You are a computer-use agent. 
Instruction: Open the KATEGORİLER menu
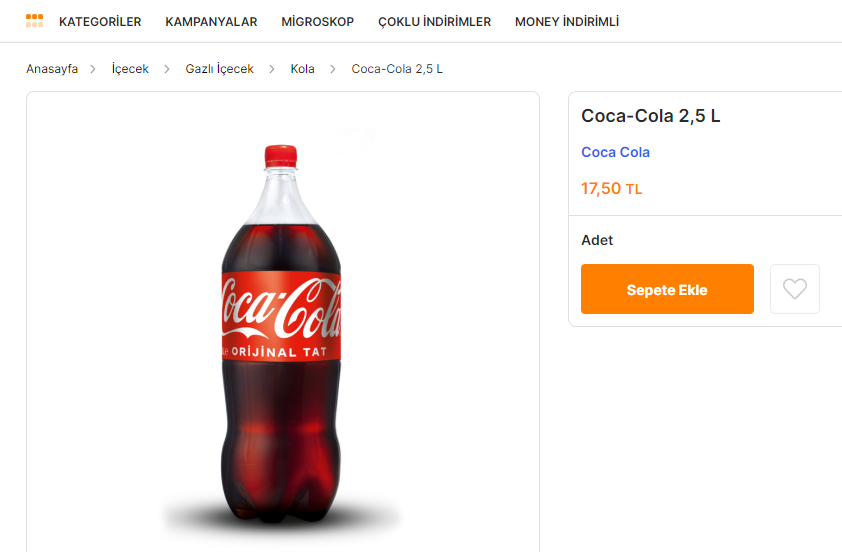tap(100, 21)
